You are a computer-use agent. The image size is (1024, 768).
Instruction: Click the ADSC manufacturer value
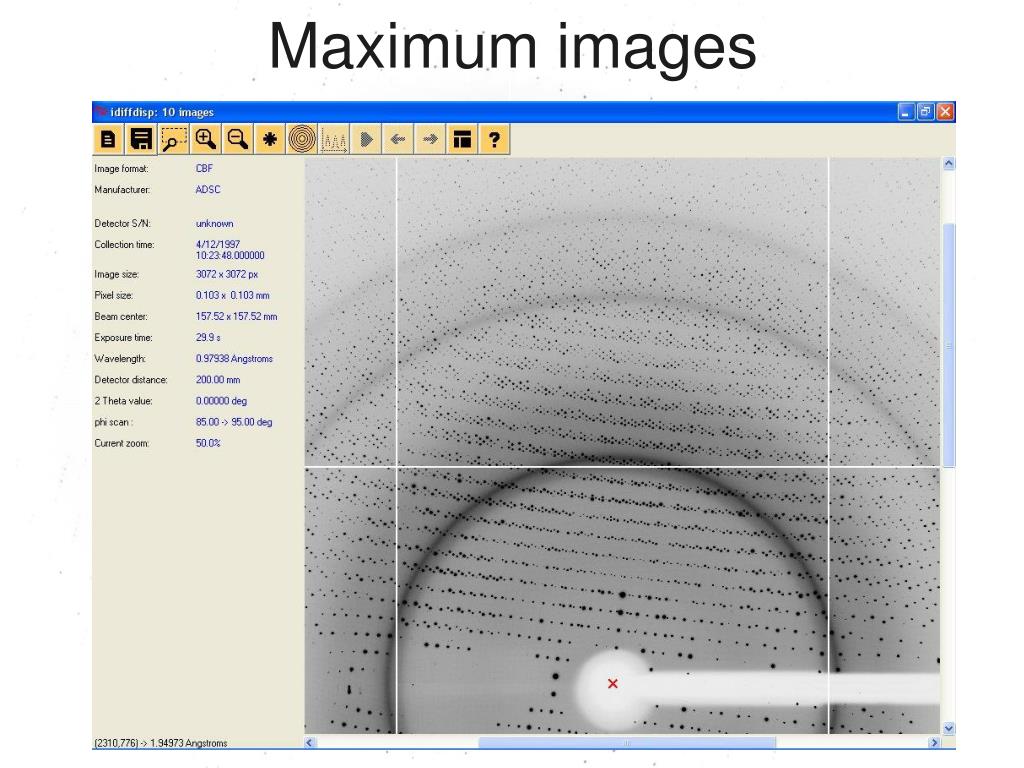[x=208, y=189]
